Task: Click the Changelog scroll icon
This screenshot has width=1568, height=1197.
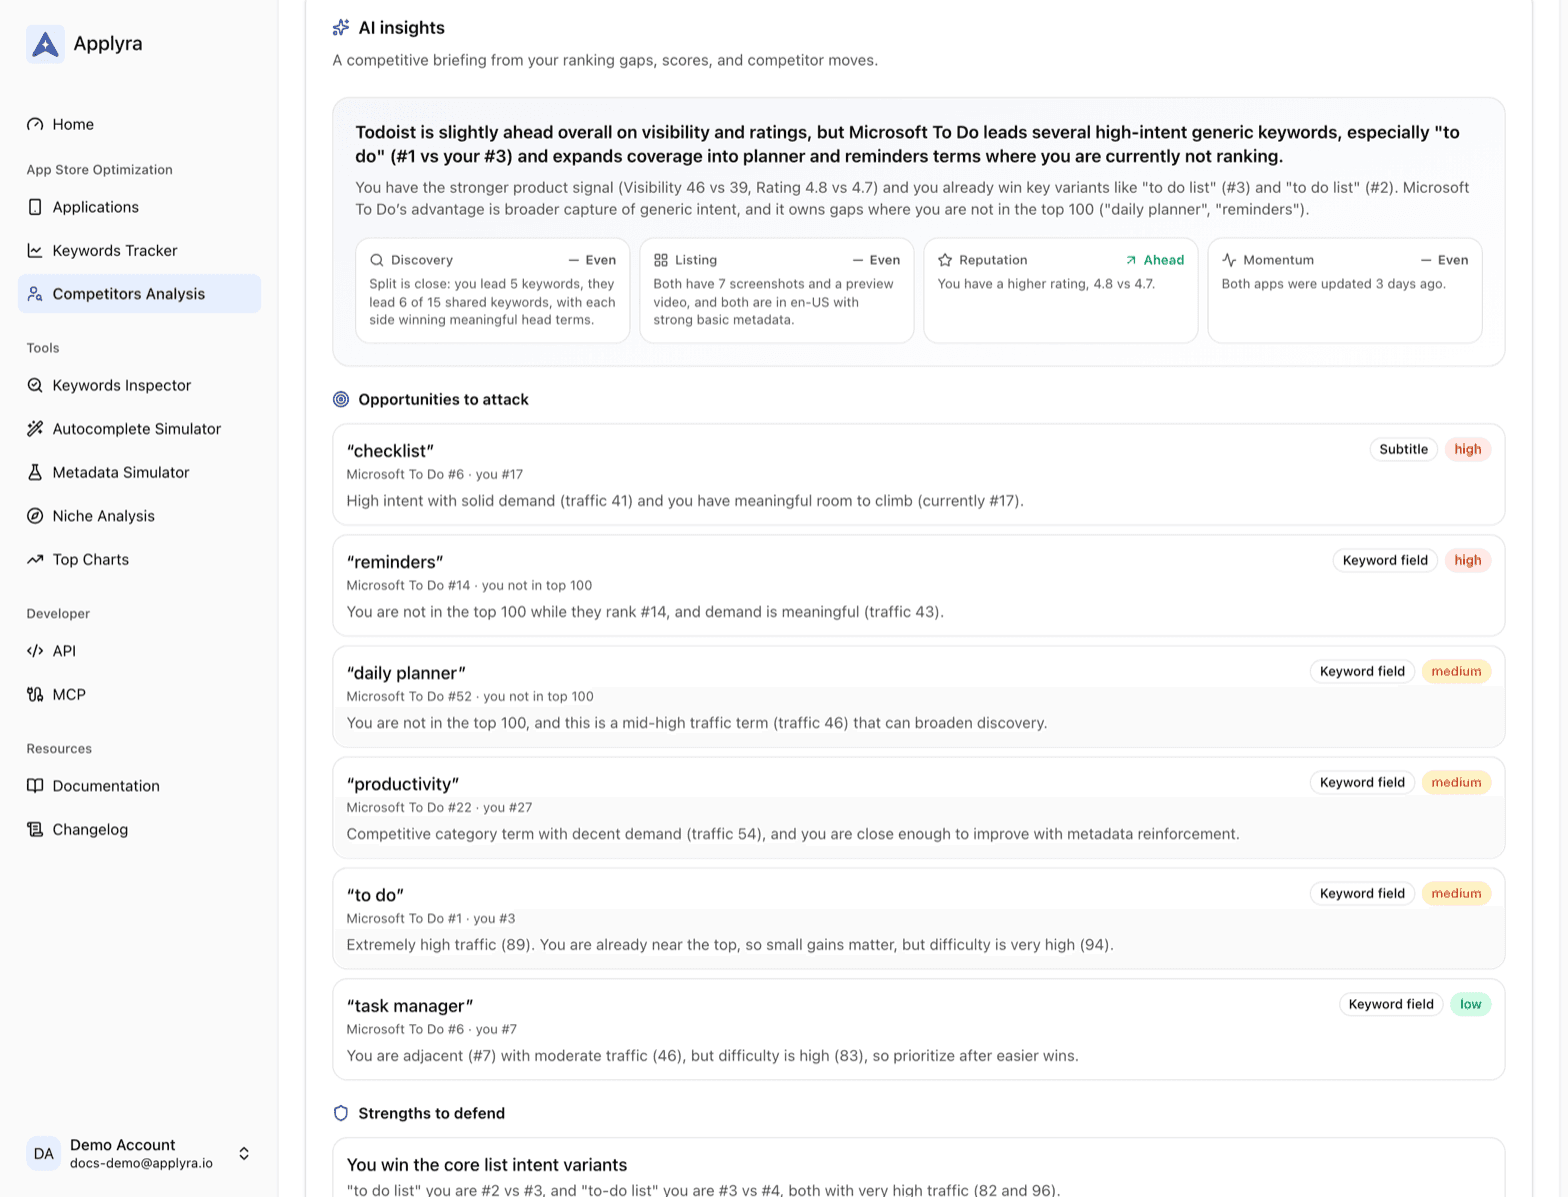Action: click(35, 829)
